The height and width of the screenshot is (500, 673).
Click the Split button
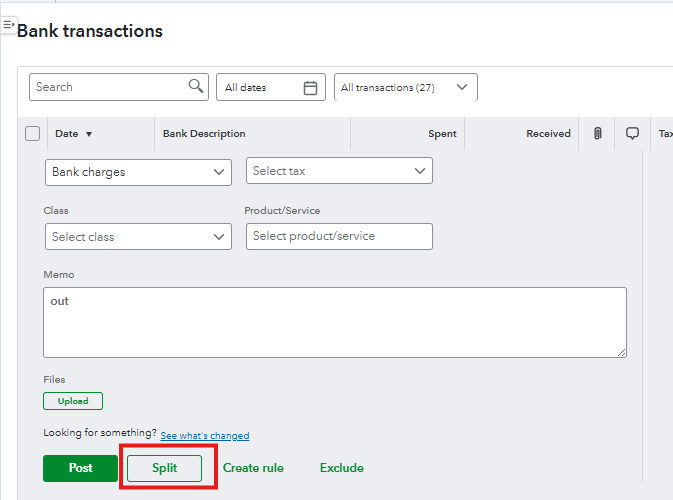click(164, 468)
